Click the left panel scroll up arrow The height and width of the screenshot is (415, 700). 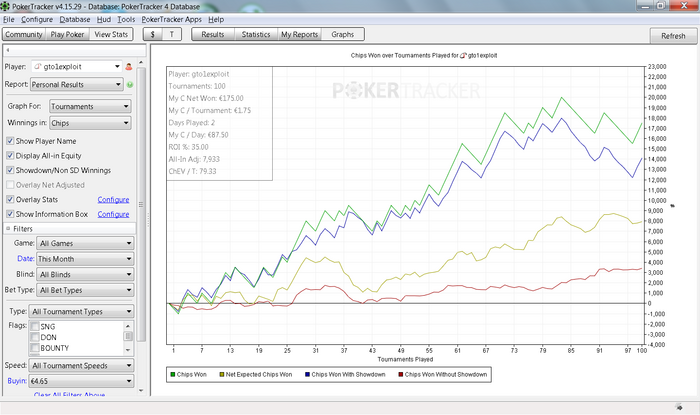pyautogui.click(x=141, y=62)
